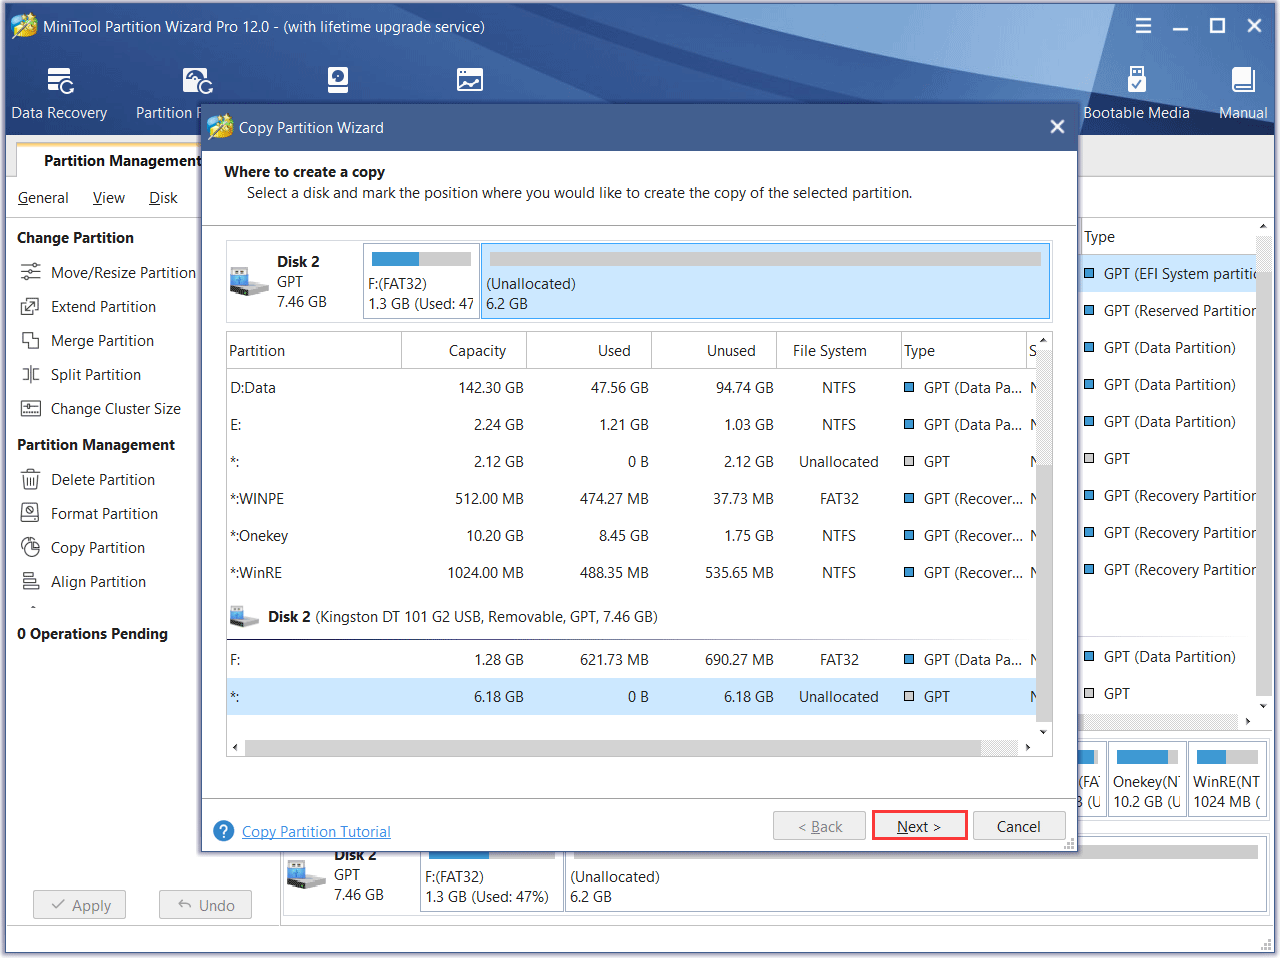Image resolution: width=1280 pixels, height=958 pixels.
Task: Switch to the Partition Management tab
Action: [x=120, y=161]
